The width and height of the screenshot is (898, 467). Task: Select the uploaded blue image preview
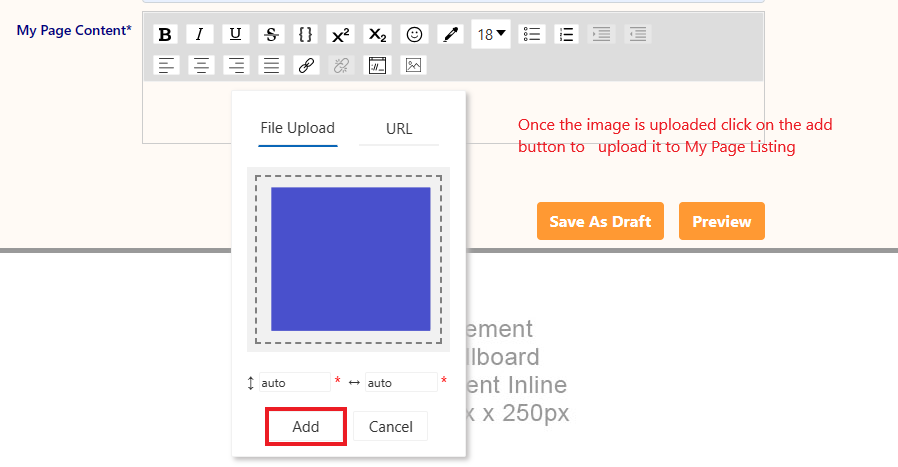click(x=350, y=259)
